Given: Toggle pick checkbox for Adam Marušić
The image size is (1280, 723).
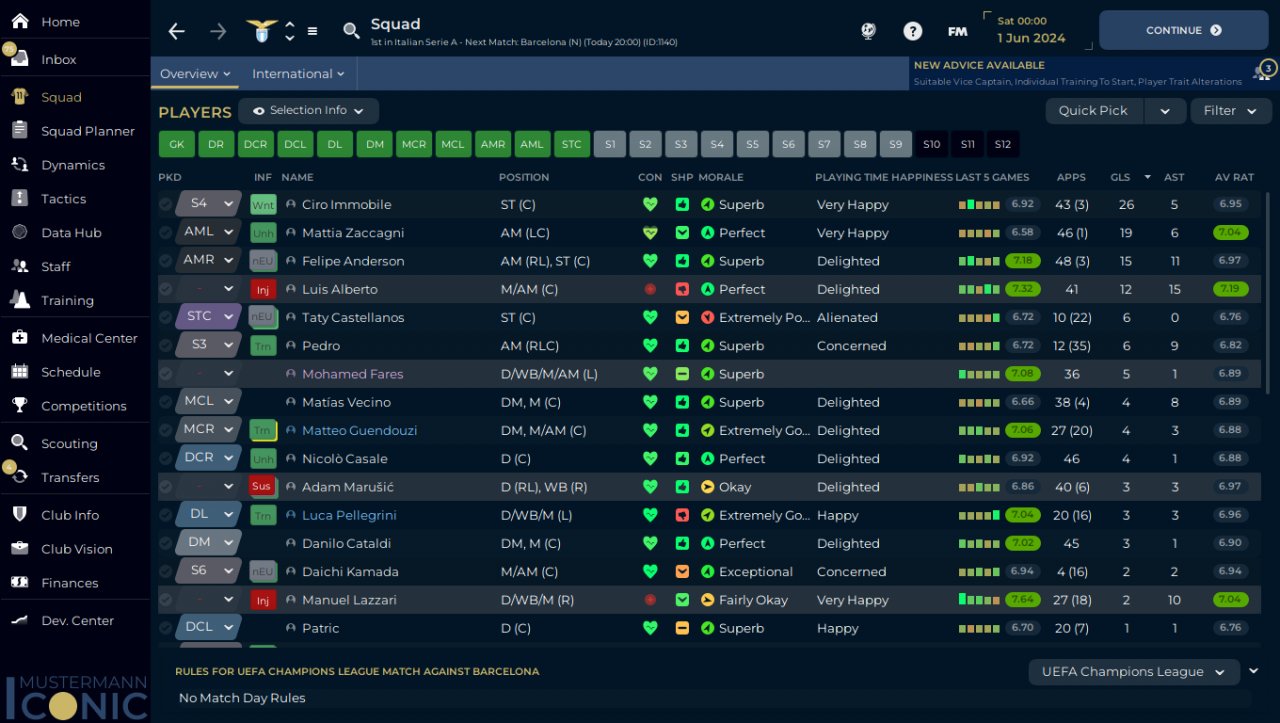Looking at the screenshot, I should (166, 487).
